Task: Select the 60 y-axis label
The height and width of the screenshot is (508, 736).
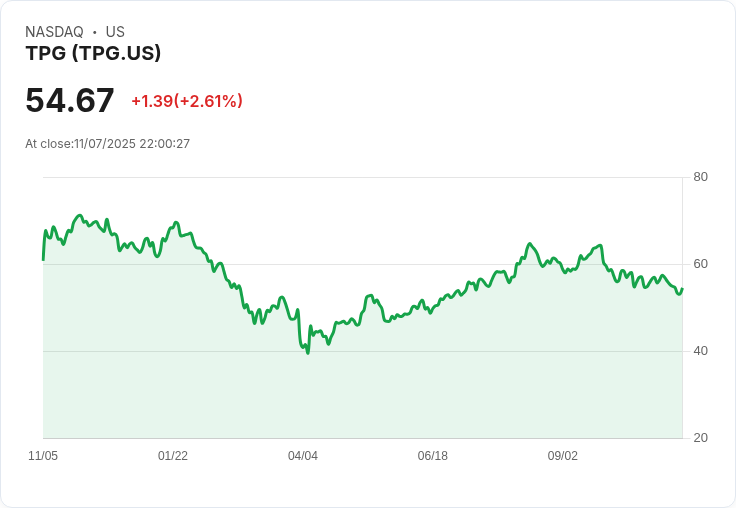Action: pos(700,264)
